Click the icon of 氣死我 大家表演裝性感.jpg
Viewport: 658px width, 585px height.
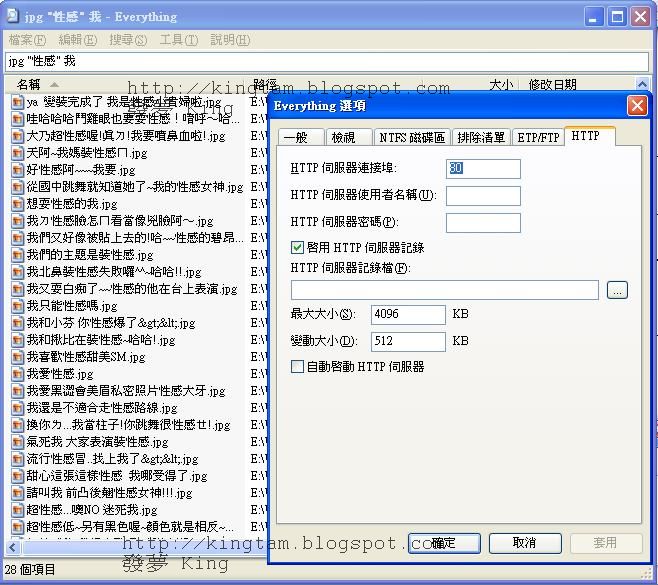pos(17,442)
